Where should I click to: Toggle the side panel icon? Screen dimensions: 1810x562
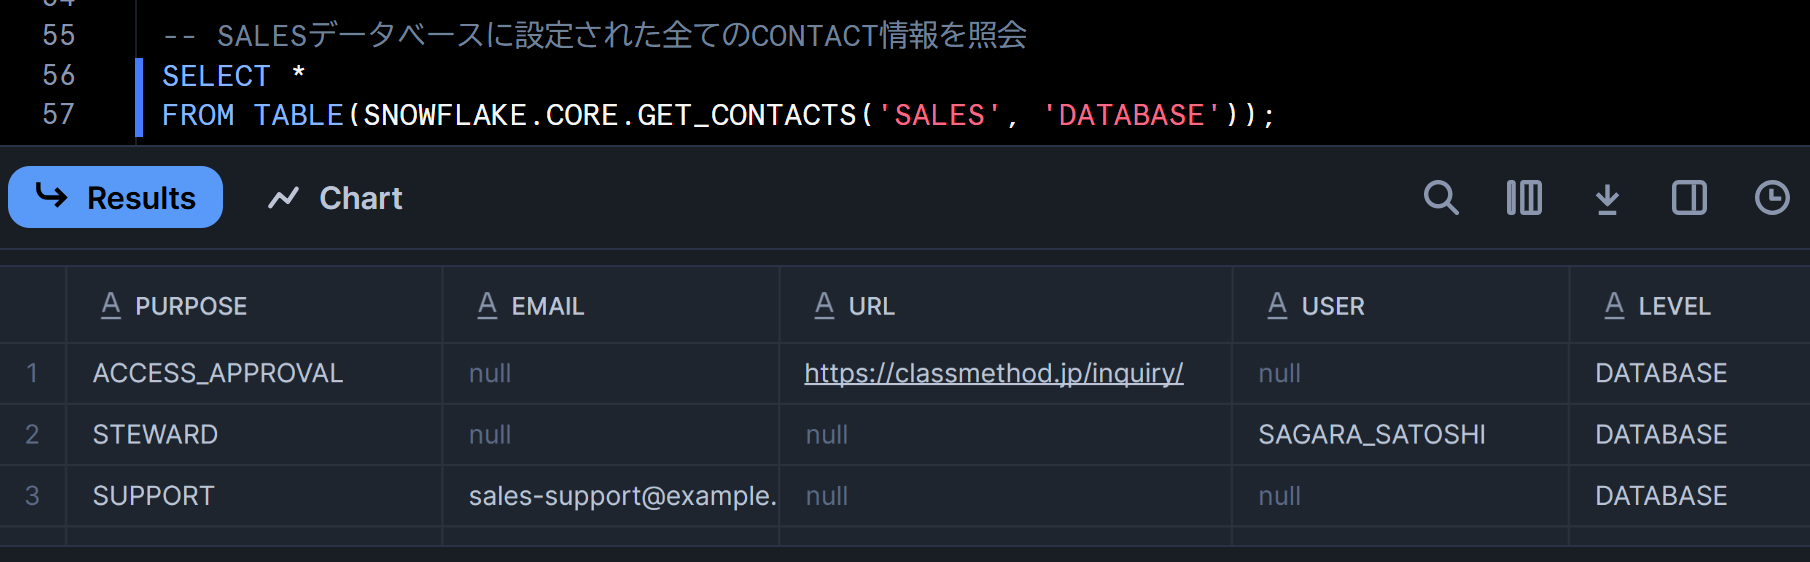tap(1689, 198)
